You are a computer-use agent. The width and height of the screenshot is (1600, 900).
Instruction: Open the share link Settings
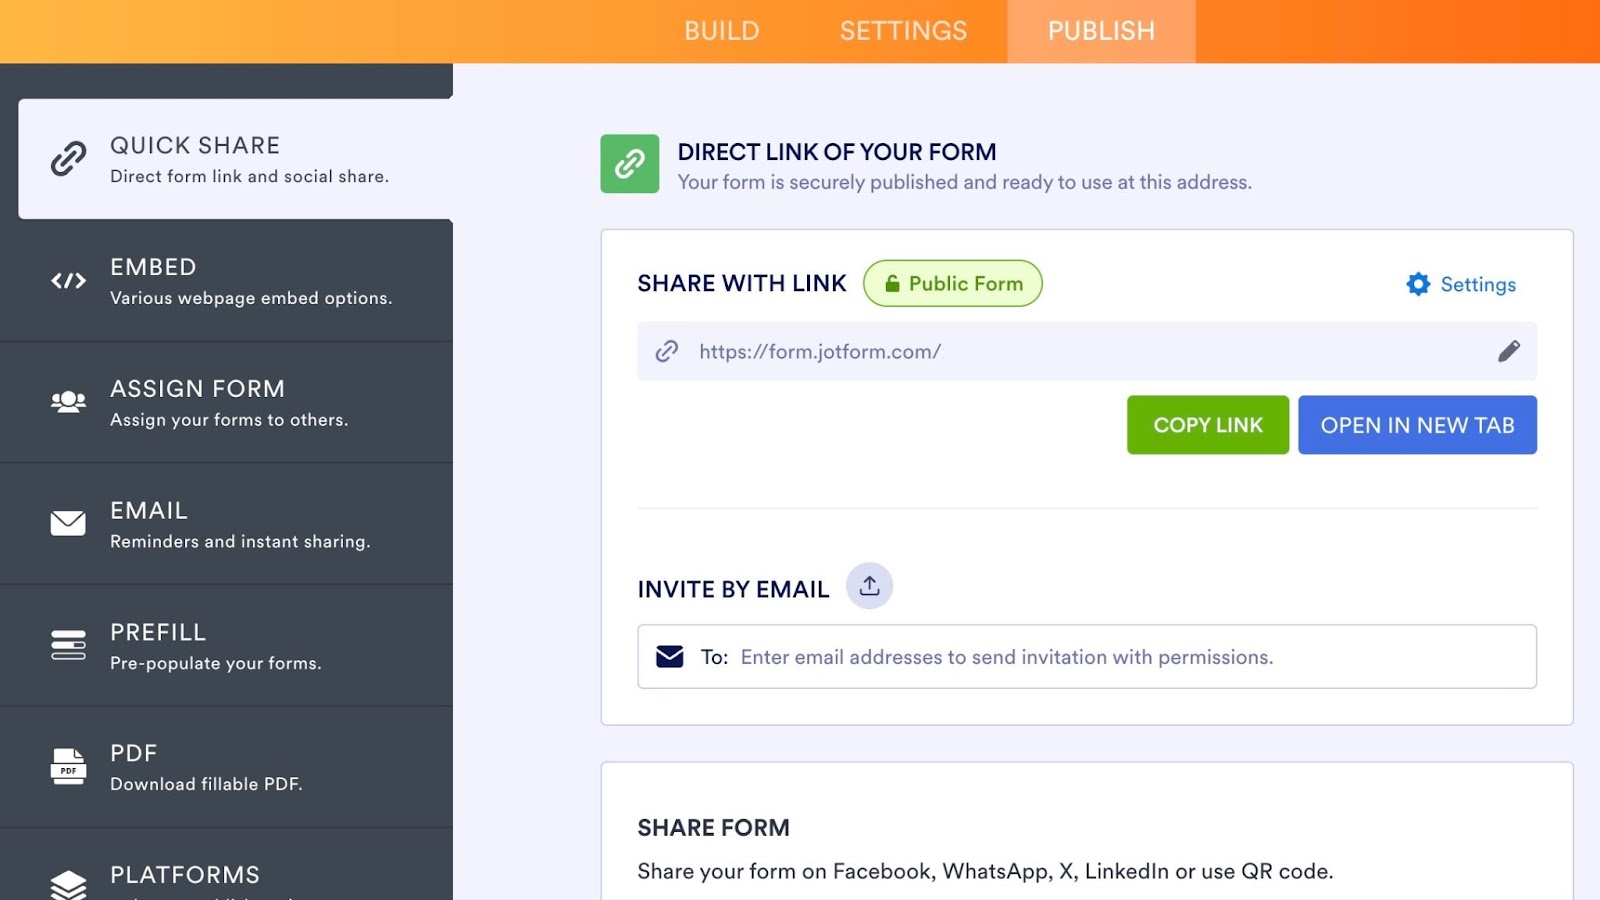tap(1477, 284)
